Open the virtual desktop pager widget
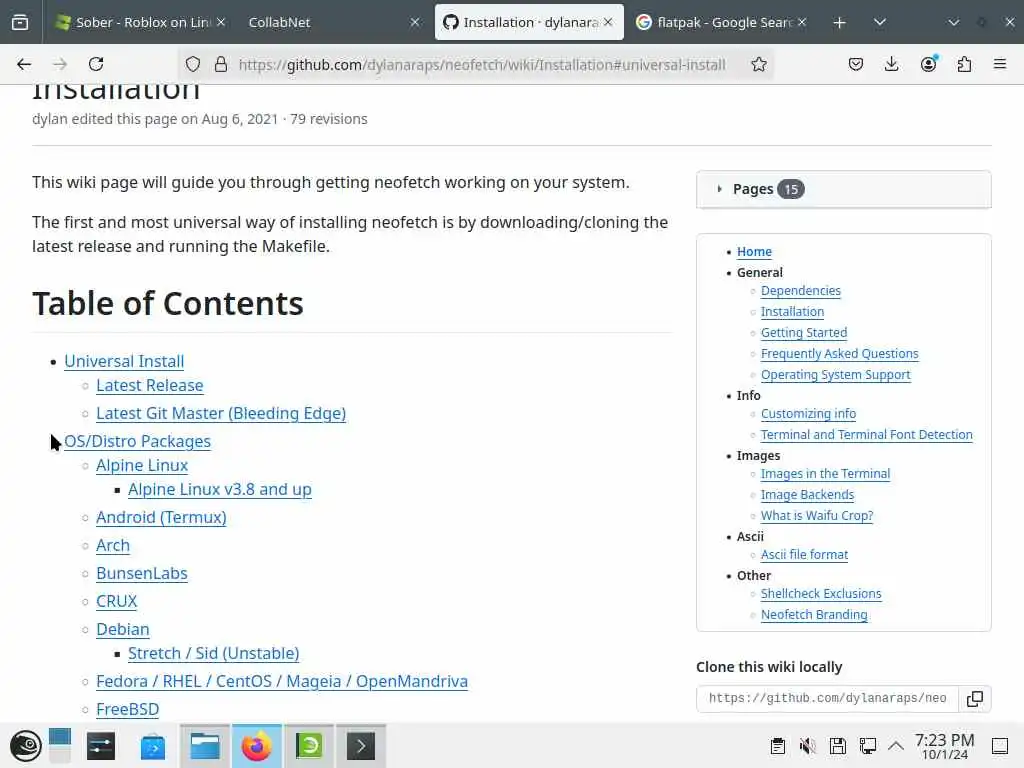The height and width of the screenshot is (768, 1024). pyautogui.click(x=59, y=746)
